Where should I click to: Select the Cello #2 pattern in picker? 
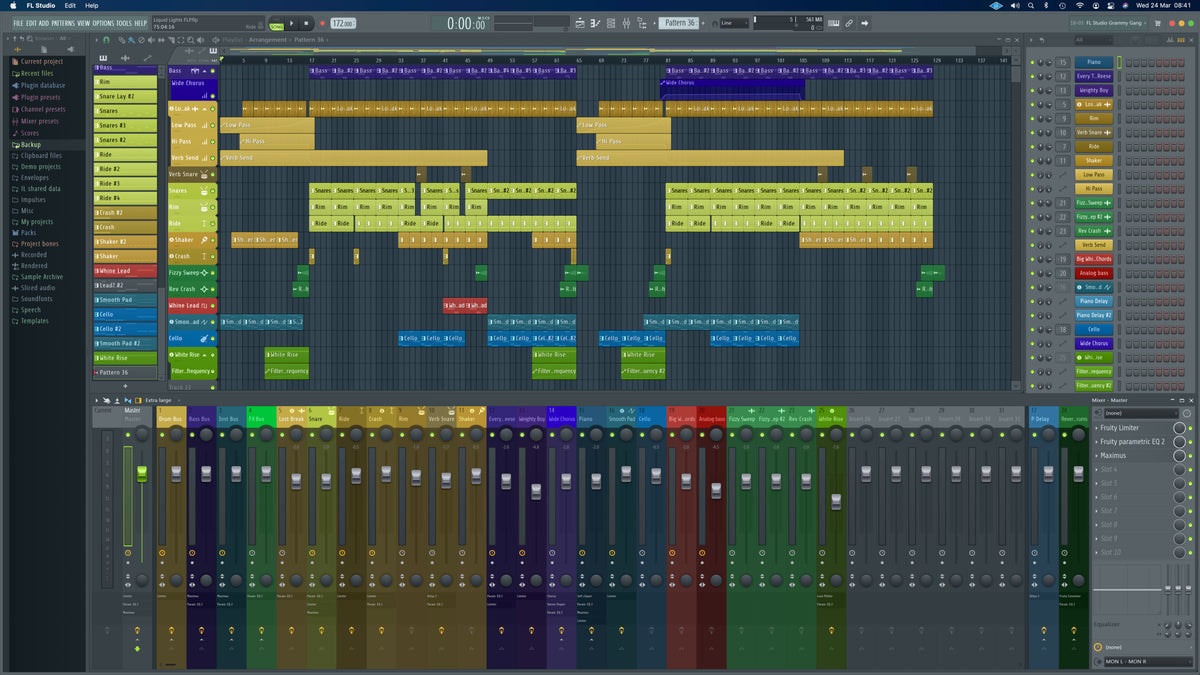point(125,328)
